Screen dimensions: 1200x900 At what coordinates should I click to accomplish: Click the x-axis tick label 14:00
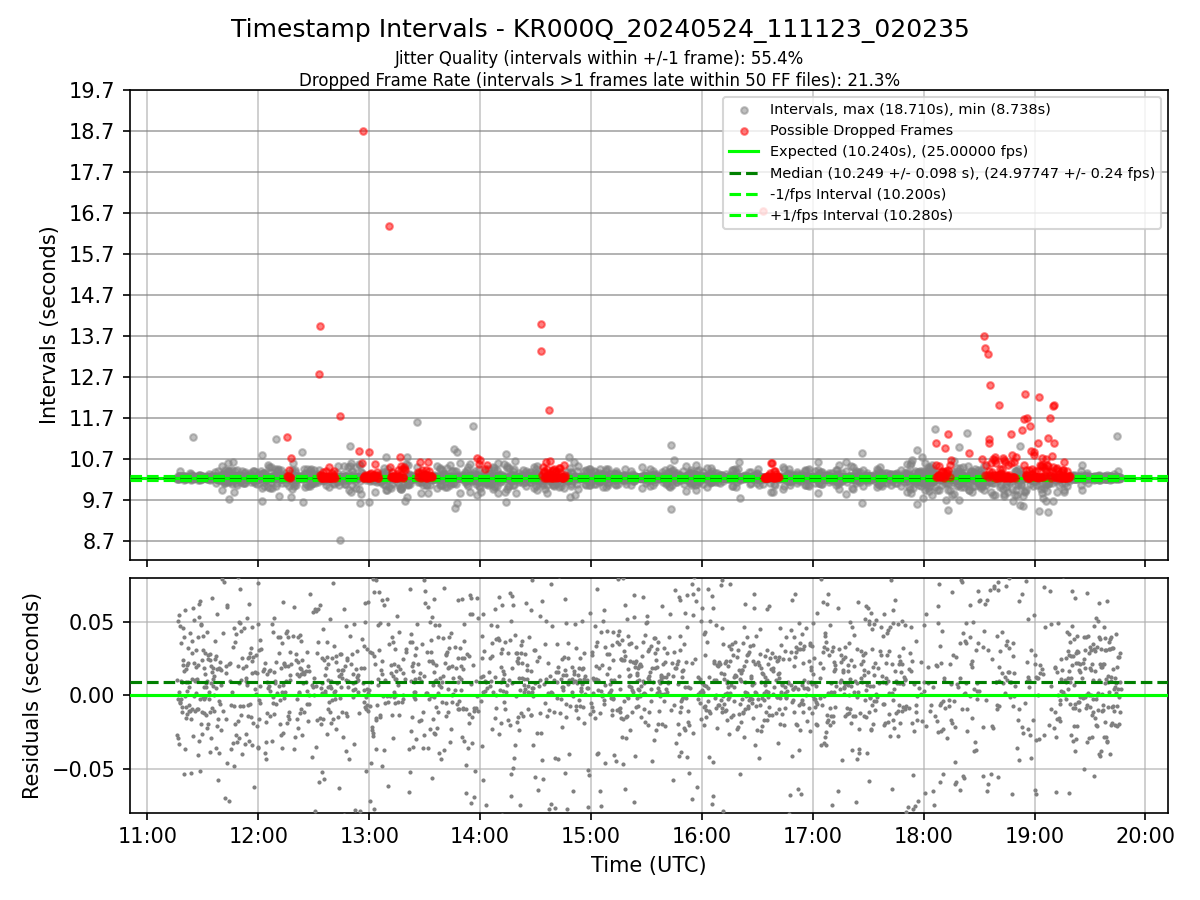pos(480,834)
